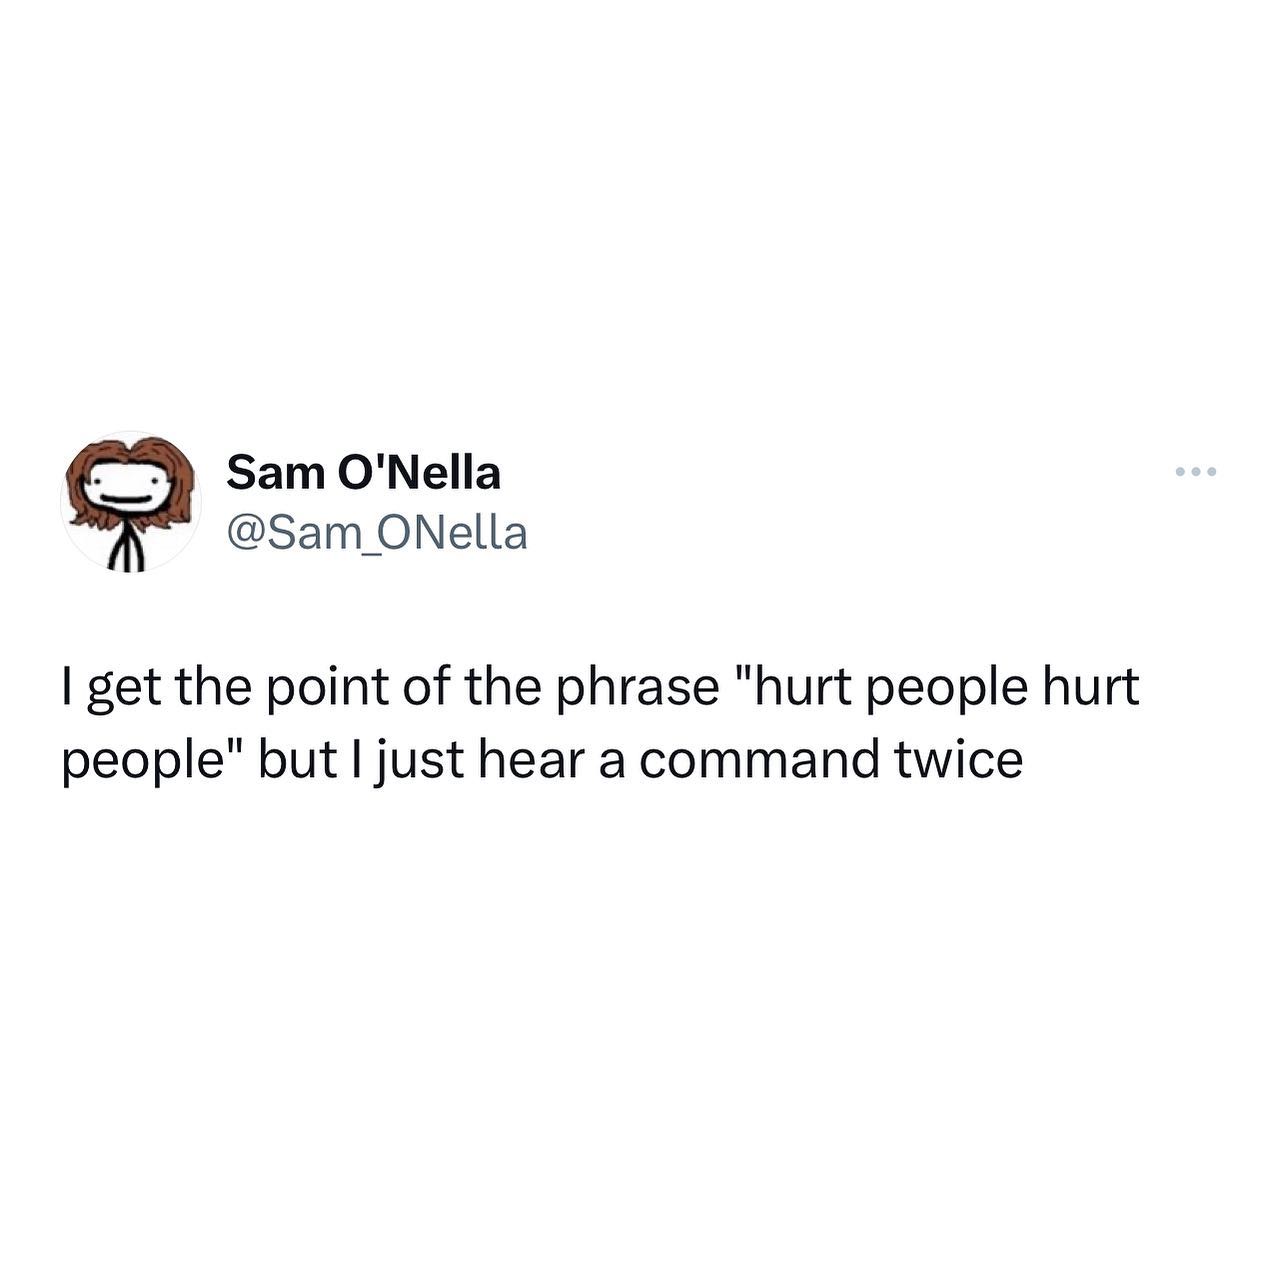Click the tweet body text
The width and height of the screenshot is (1283, 1283).
coord(599,724)
